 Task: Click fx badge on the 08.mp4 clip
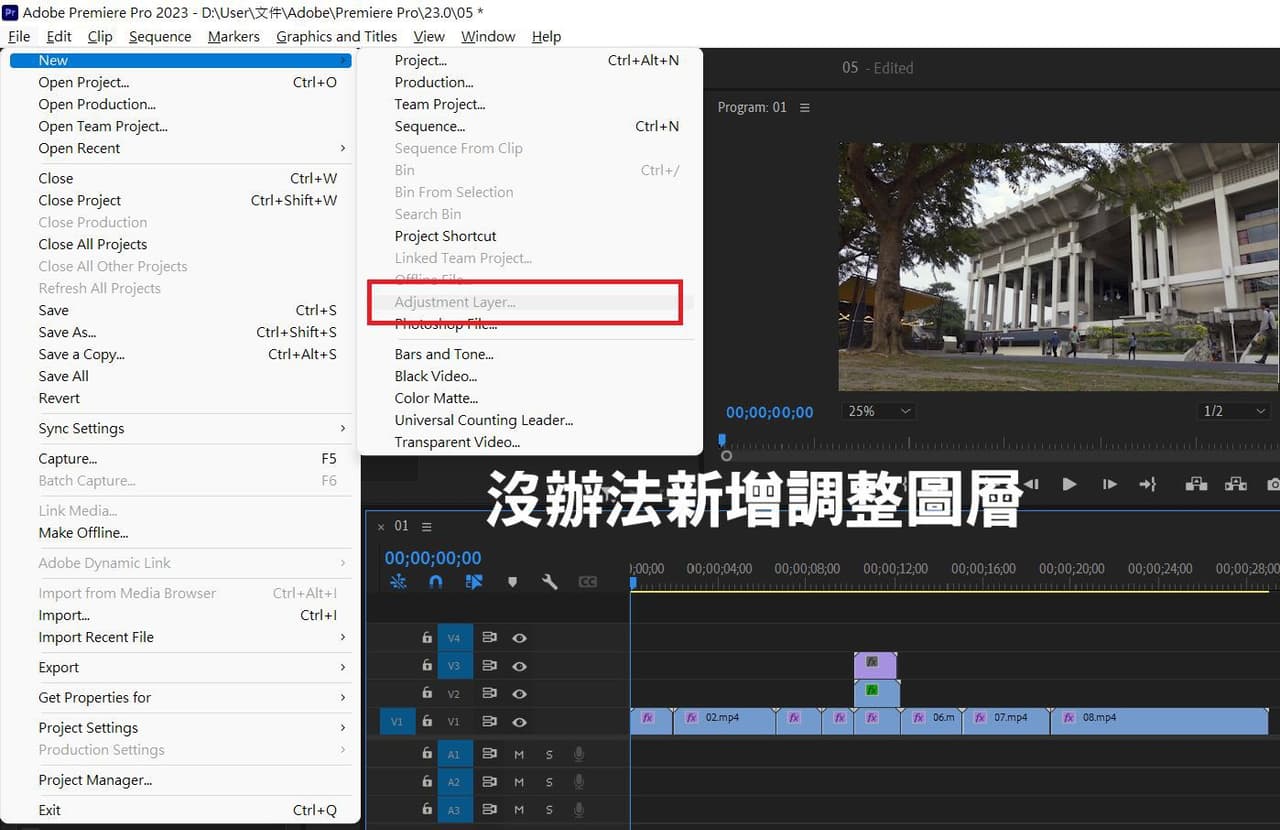(x=1069, y=718)
